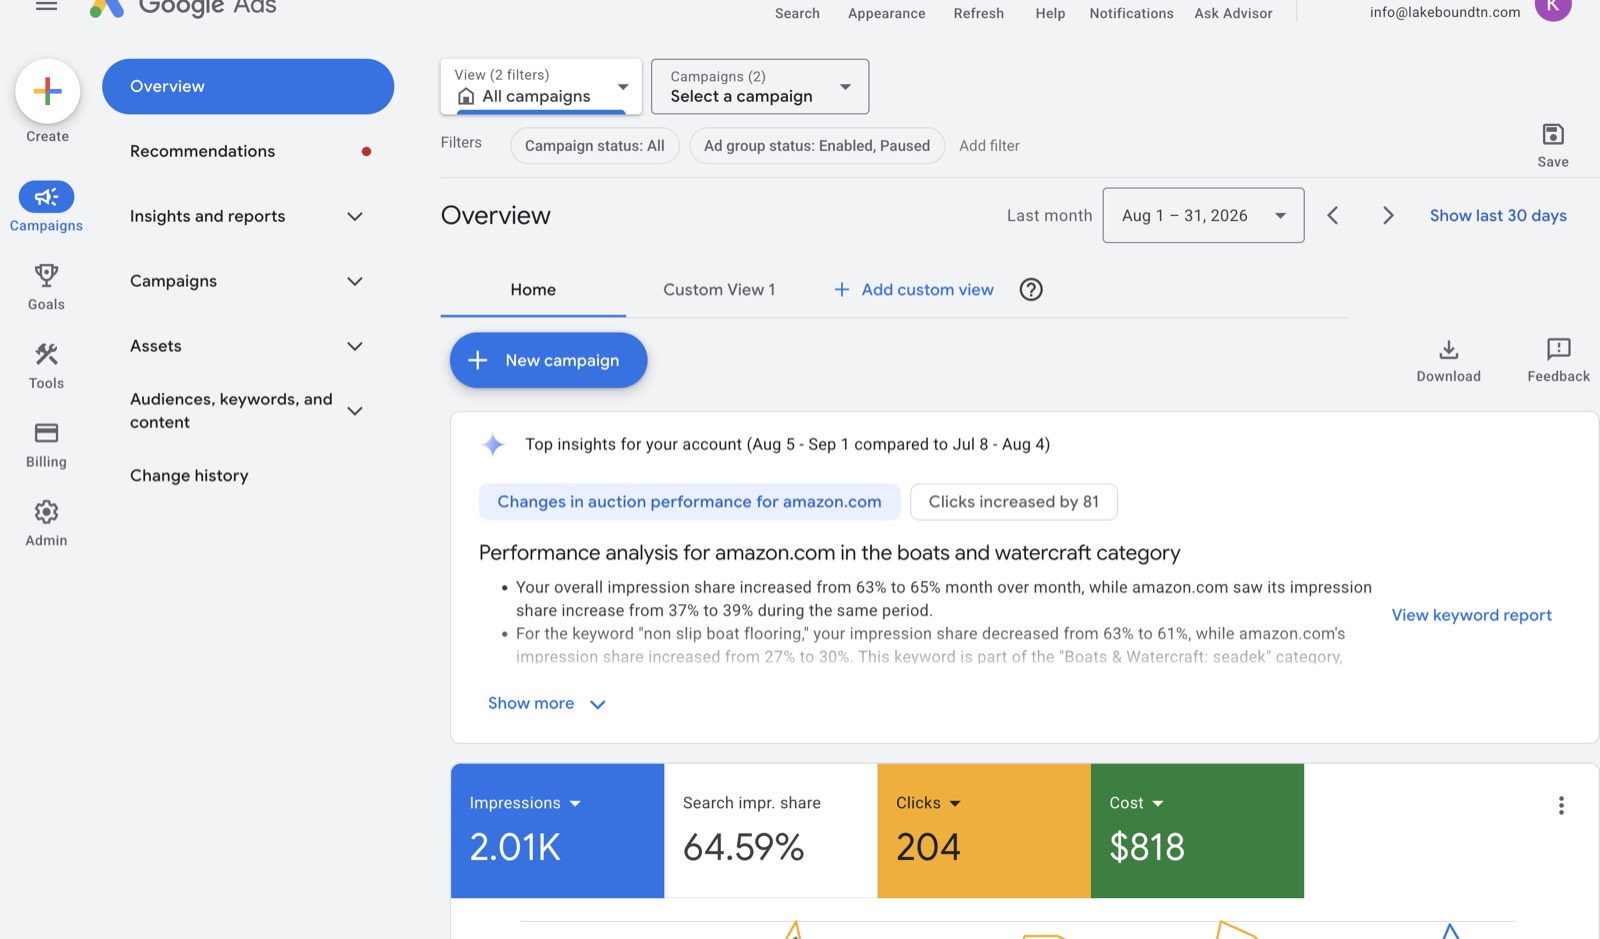
Task: Click the green Cost $818 tile
Action: pyautogui.click(x=1197, y=830)
